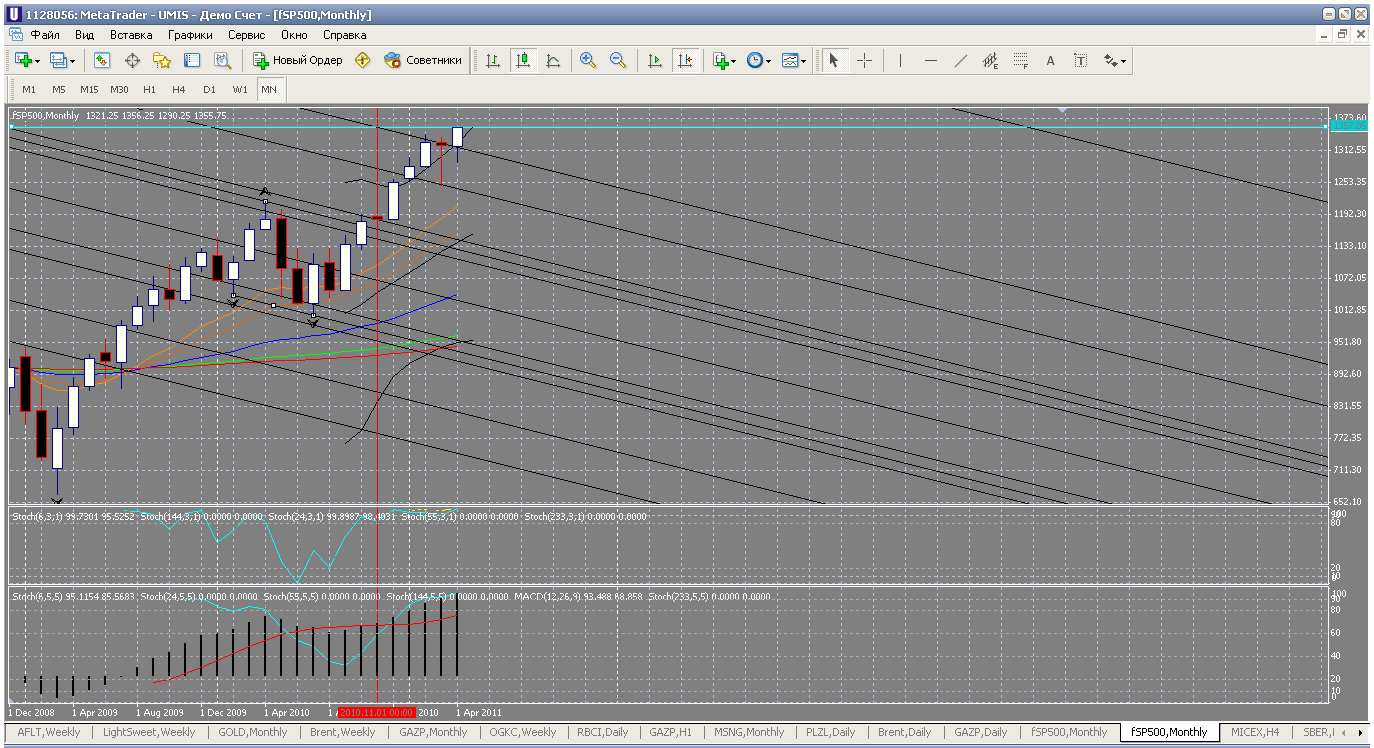Switch to M15 timeframe
Screen dimensions: 1374x748
[x=89, y=89]
